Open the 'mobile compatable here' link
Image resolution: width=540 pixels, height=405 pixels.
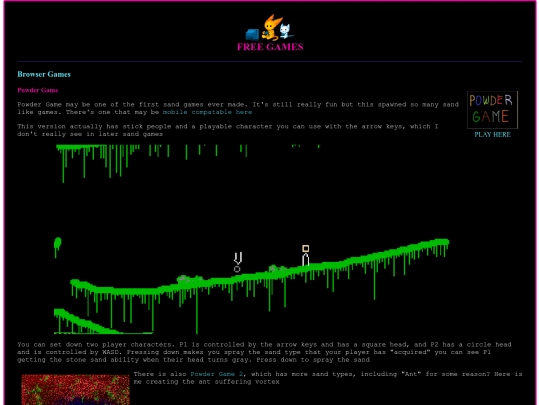207,112
